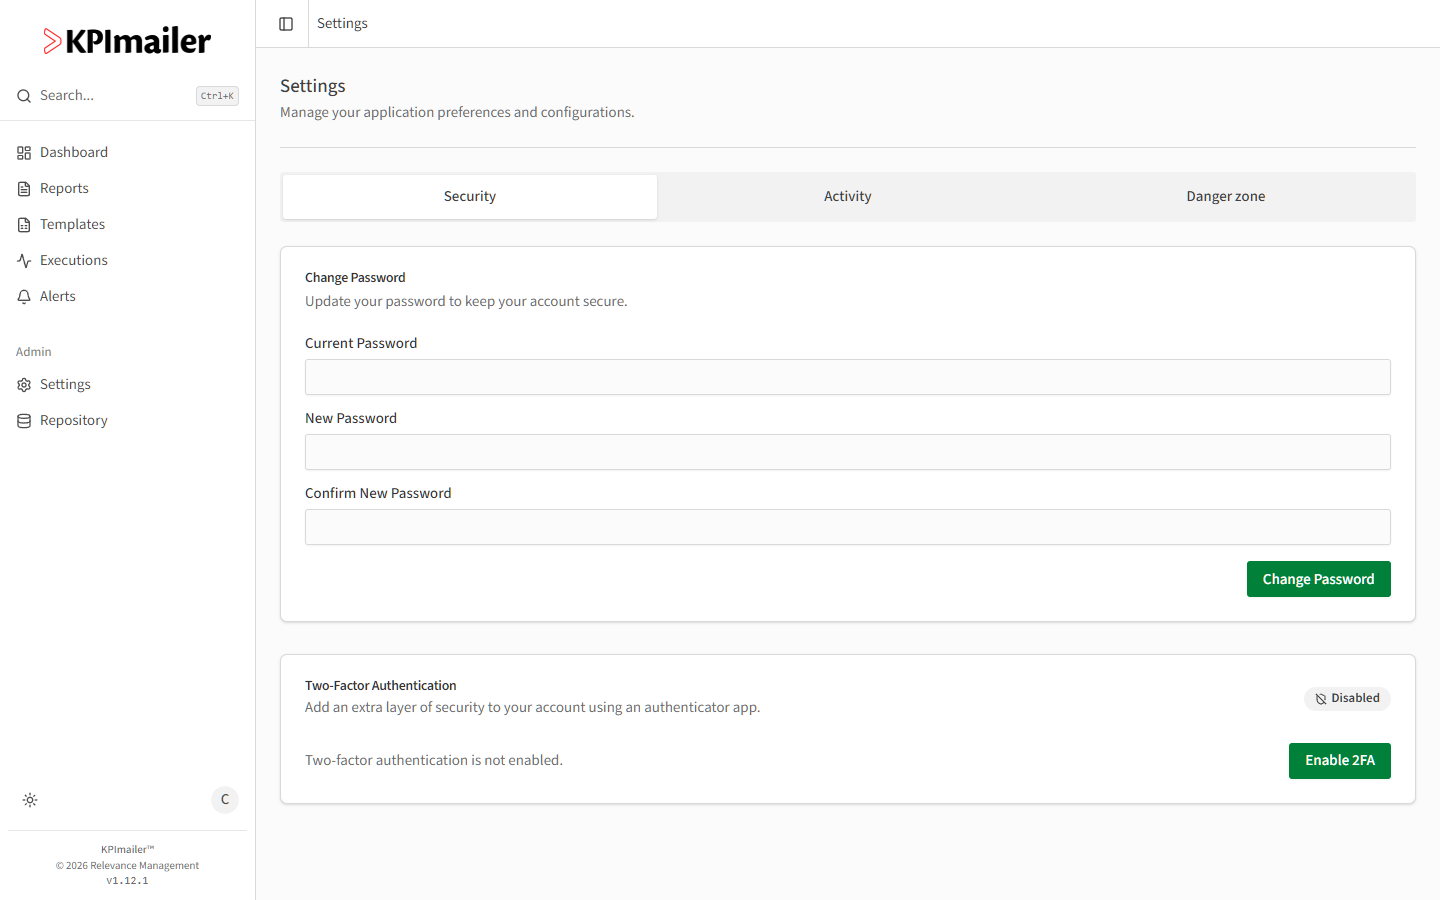Focus the New Password field
Screen dimensions: 1440x900
[848, 452]
